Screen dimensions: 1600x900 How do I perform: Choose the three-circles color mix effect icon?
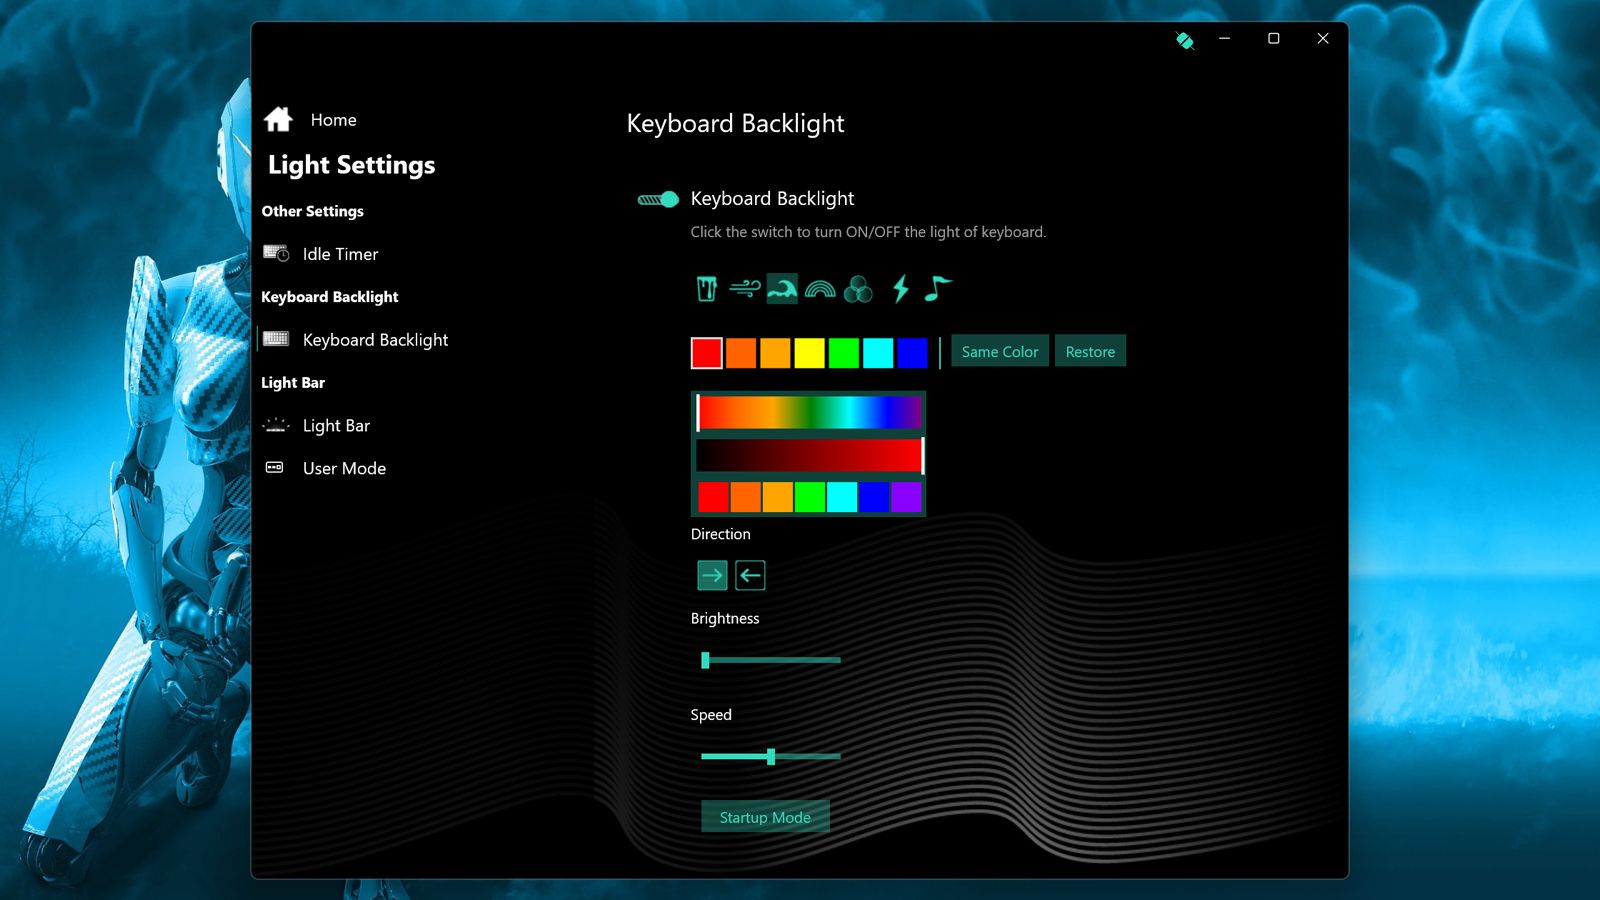858,290
